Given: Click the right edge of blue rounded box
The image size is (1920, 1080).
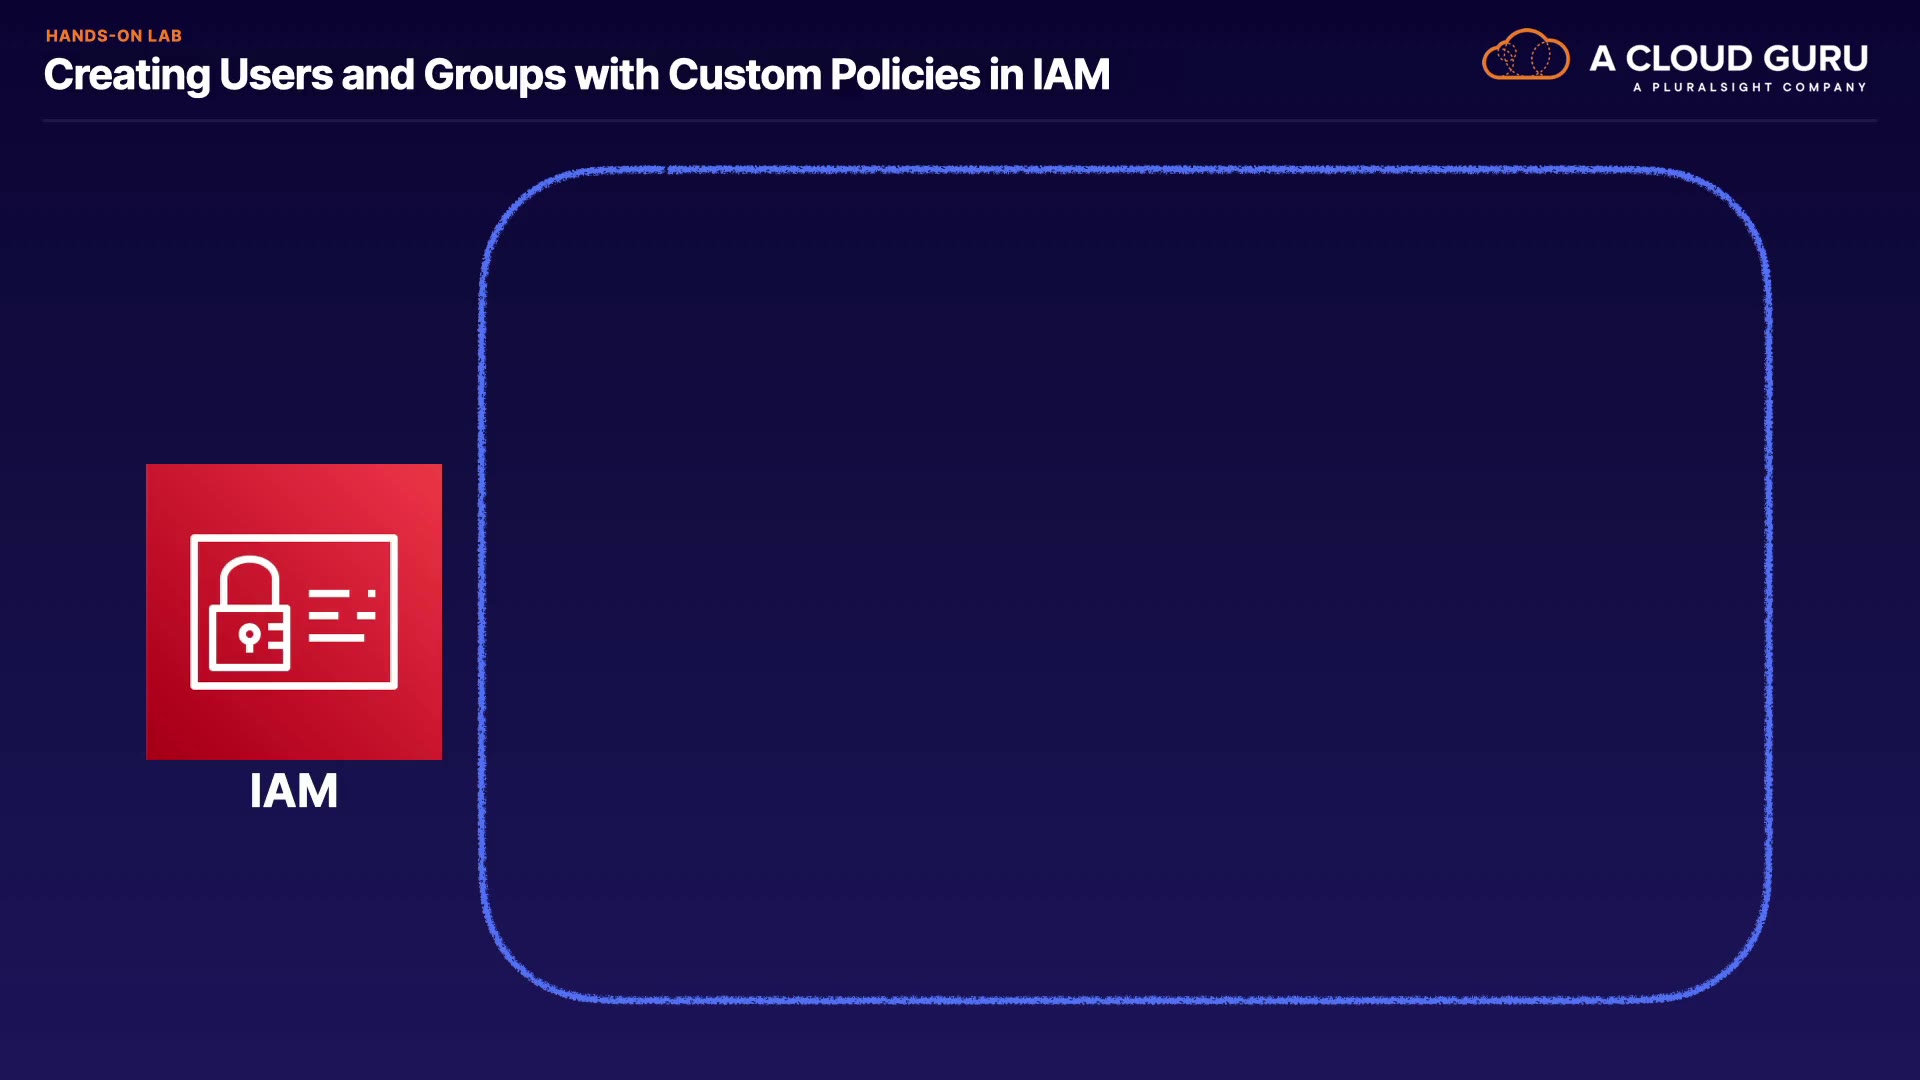Looking at the screenshot, I should point(1768,585).
